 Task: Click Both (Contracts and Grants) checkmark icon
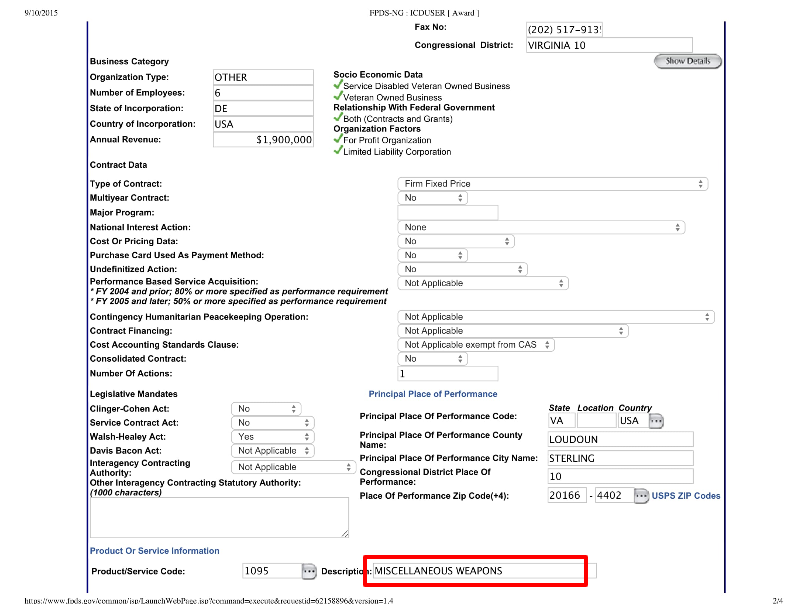338,118
